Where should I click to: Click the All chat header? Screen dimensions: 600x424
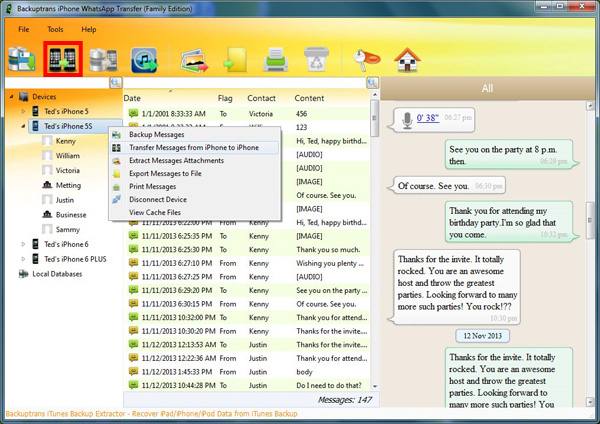(x=487, y=88)
